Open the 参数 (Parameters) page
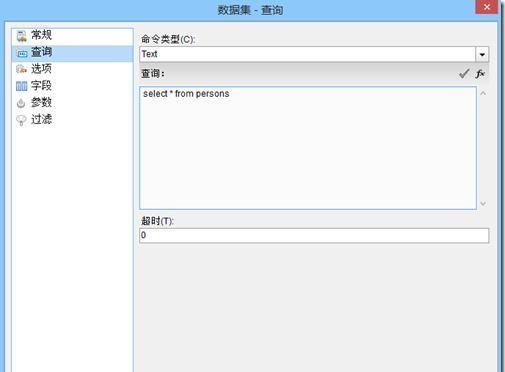This screenshot has height=372, width=505. point(72,103)
